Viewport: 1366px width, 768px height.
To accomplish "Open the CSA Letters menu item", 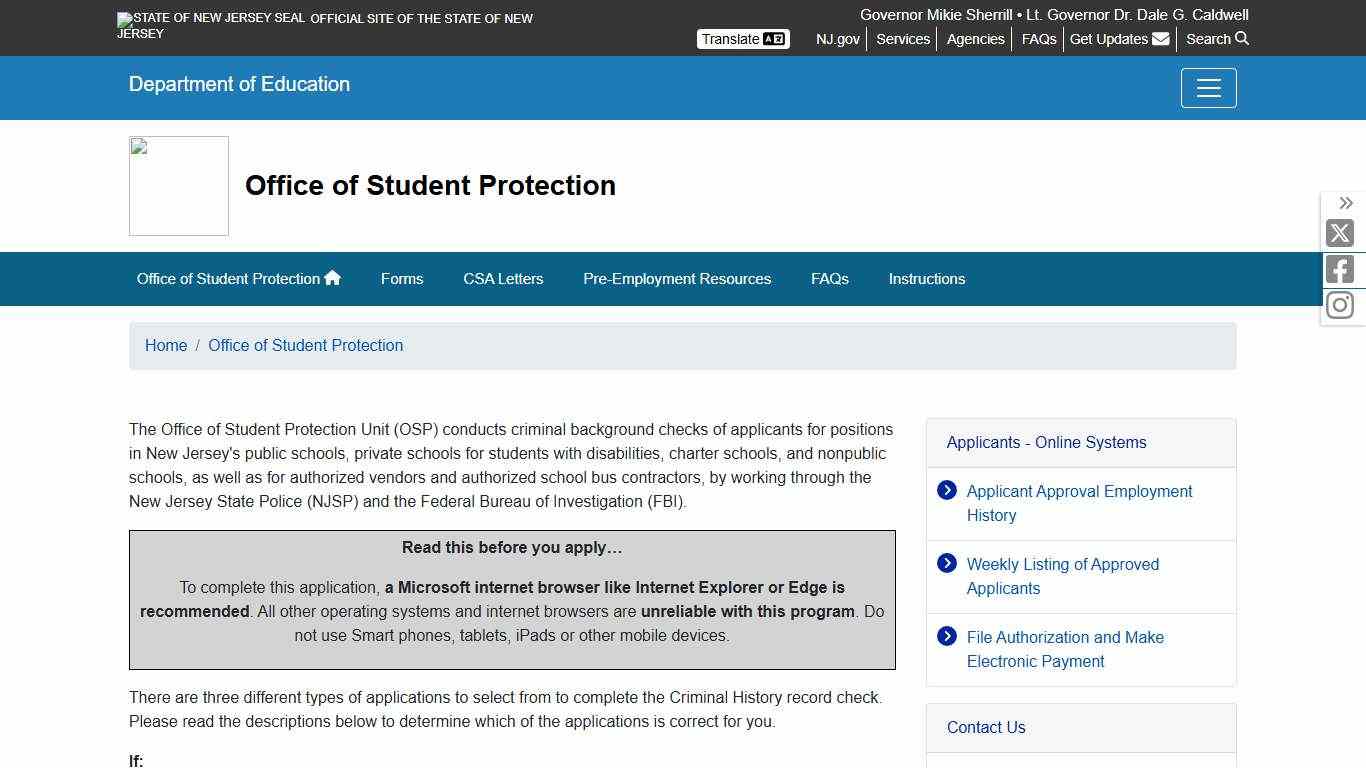I will (x=503, y=279).
